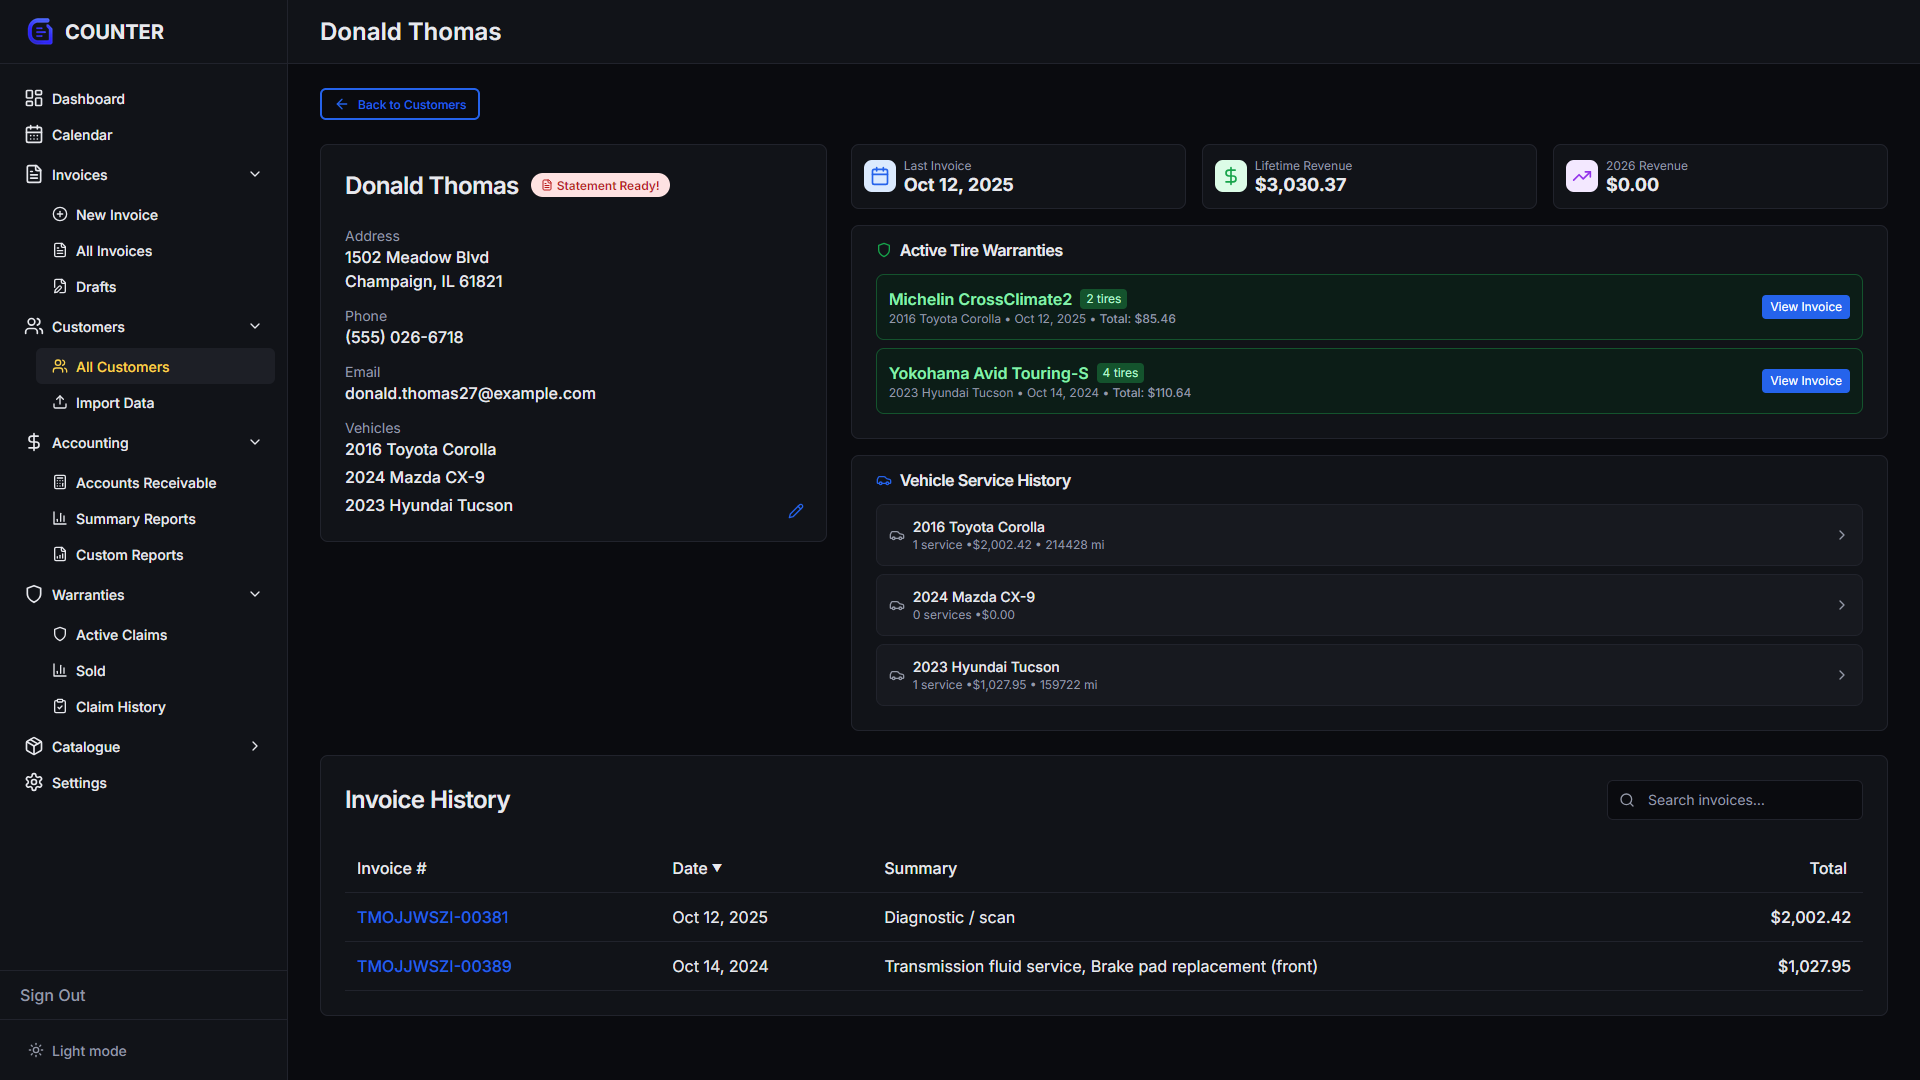This screenshot has width=1920, height=1080.
Task: Click the Oct 14, 2024 date cell
Action: [720, 966]
